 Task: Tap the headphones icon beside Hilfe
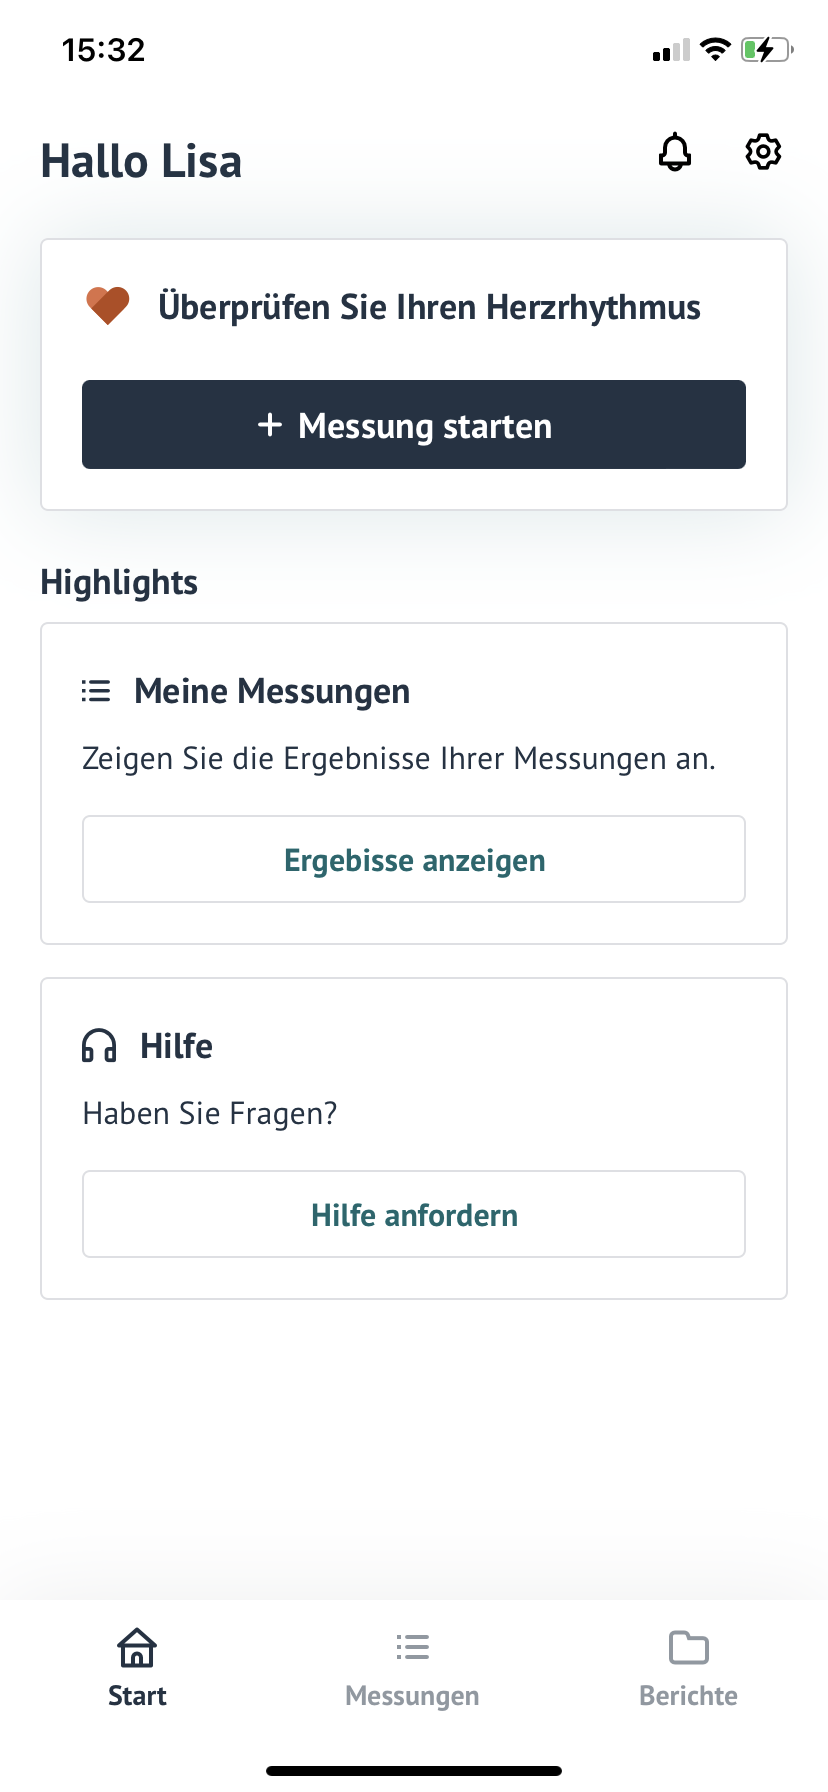point(99,1046)
